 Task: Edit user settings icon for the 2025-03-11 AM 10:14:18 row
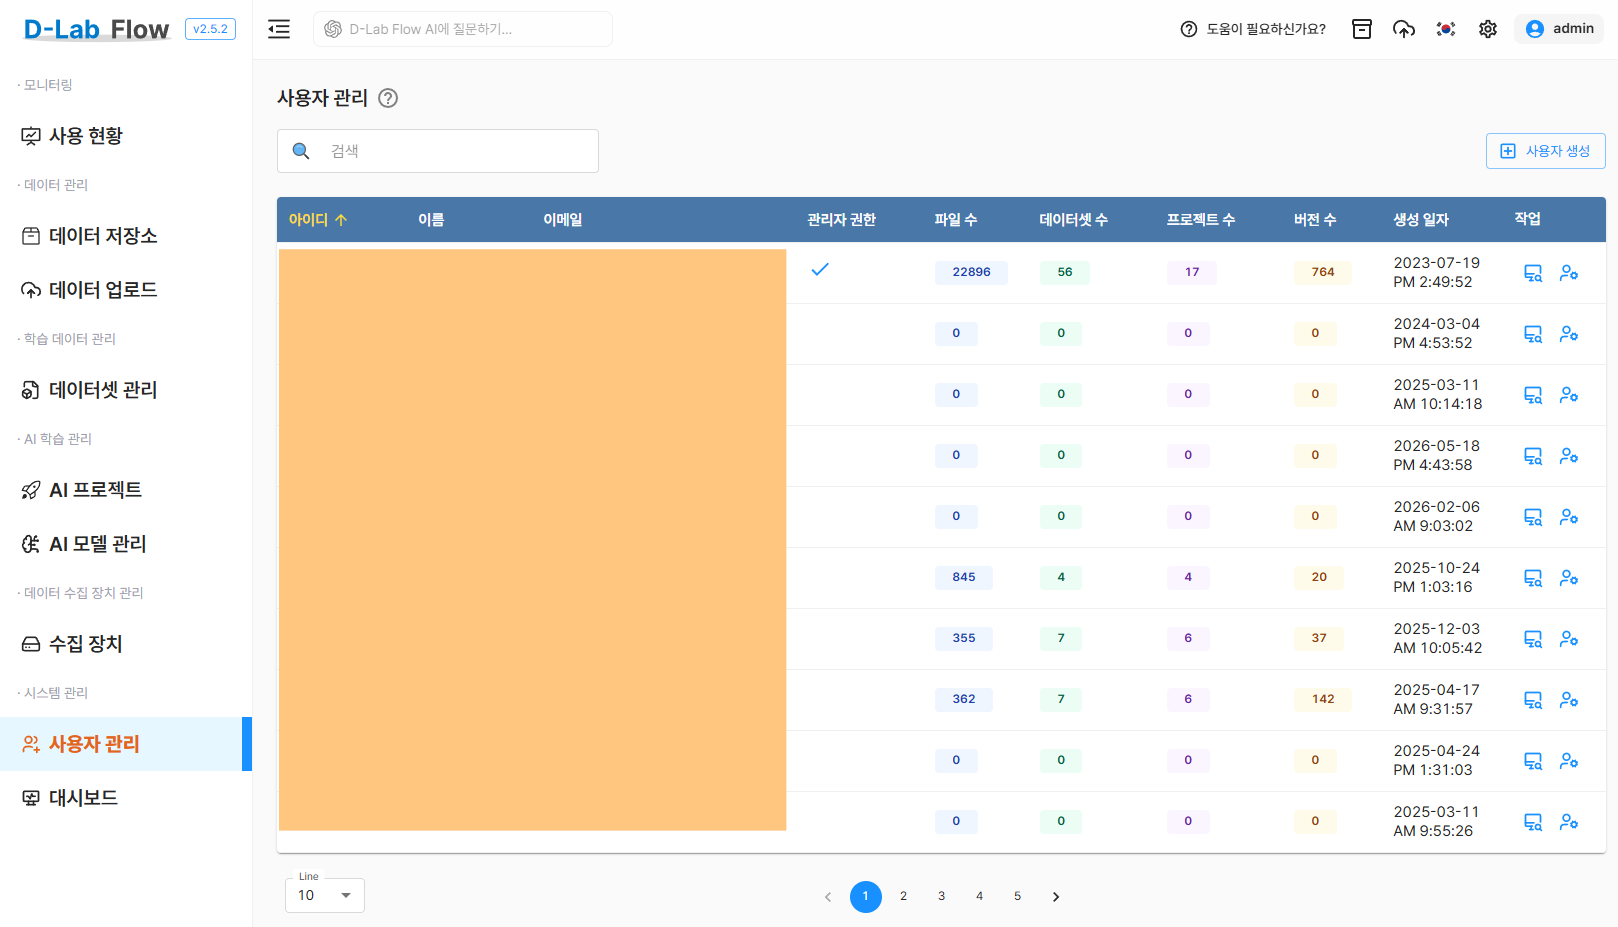pos(1569,395)
